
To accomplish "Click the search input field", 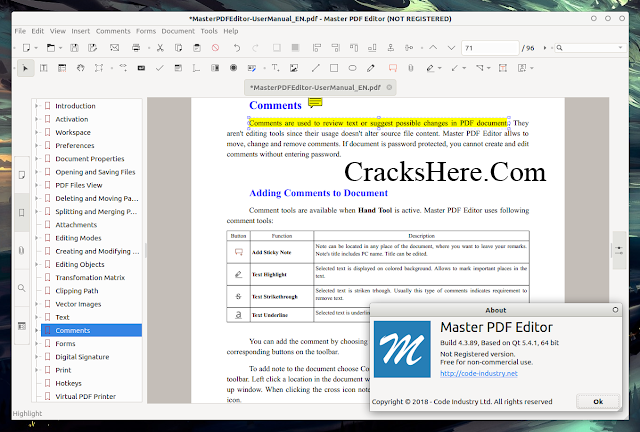I will click(x=591, y=48).
